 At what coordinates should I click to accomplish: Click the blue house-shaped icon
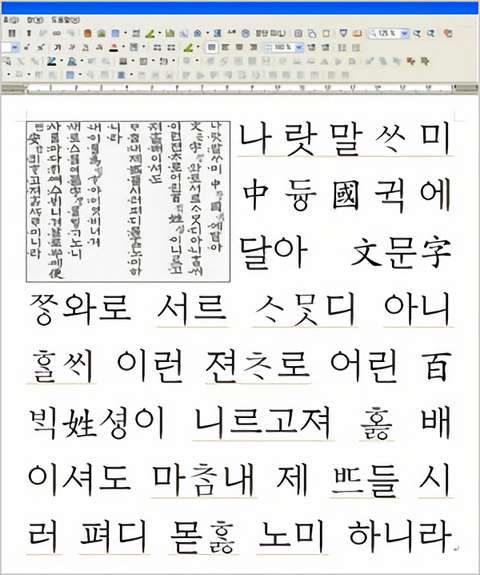[x=198, y=33]
